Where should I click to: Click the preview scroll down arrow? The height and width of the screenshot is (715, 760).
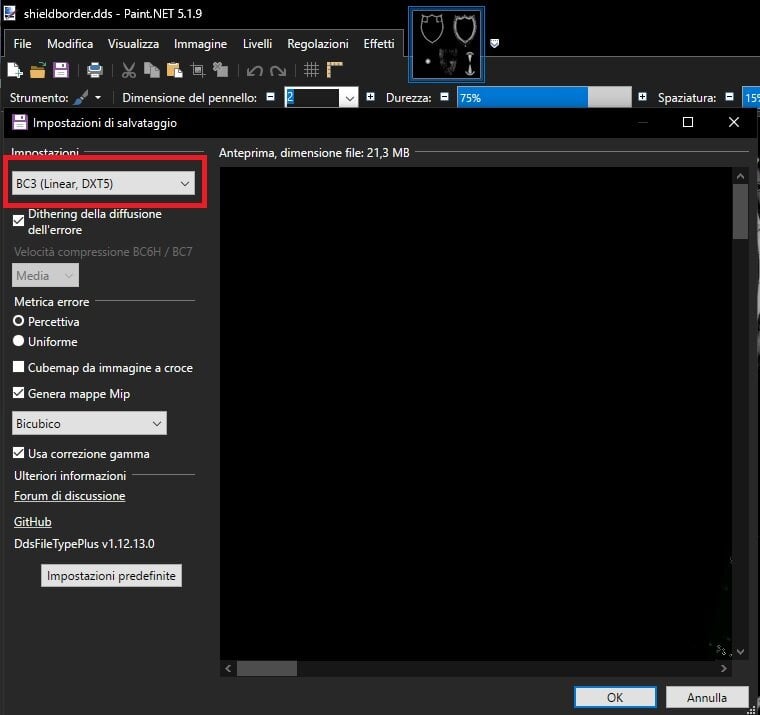740,651
